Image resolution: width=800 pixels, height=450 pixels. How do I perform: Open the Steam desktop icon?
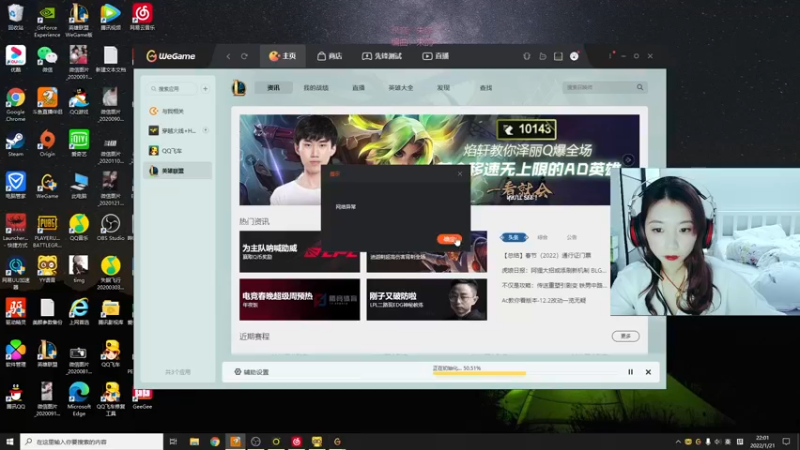coord(15,144)
